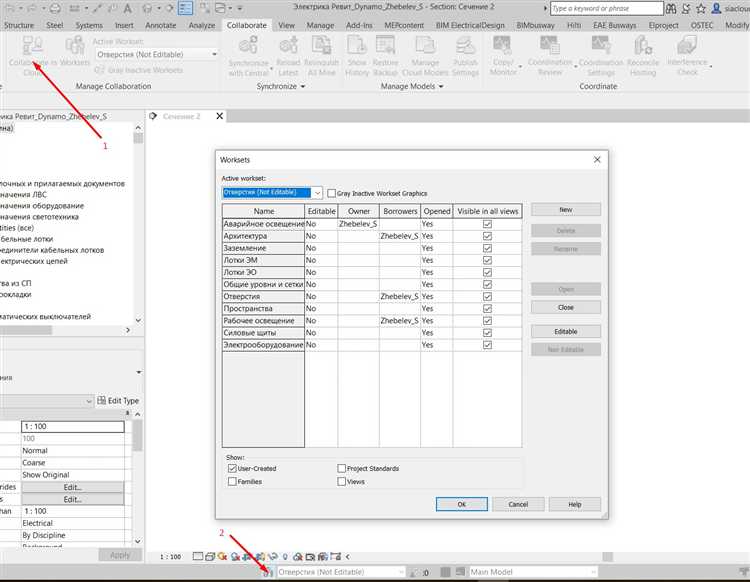The image size is (750, 582).
Task: Open the Coordination Settings tool
Action: [x=601, y=56]
